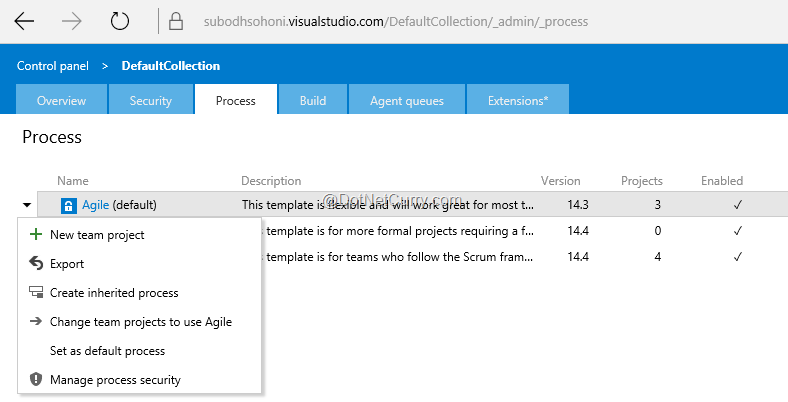
Task: Click the lock icon beside Agile
Action: click(x=69, y=205)
